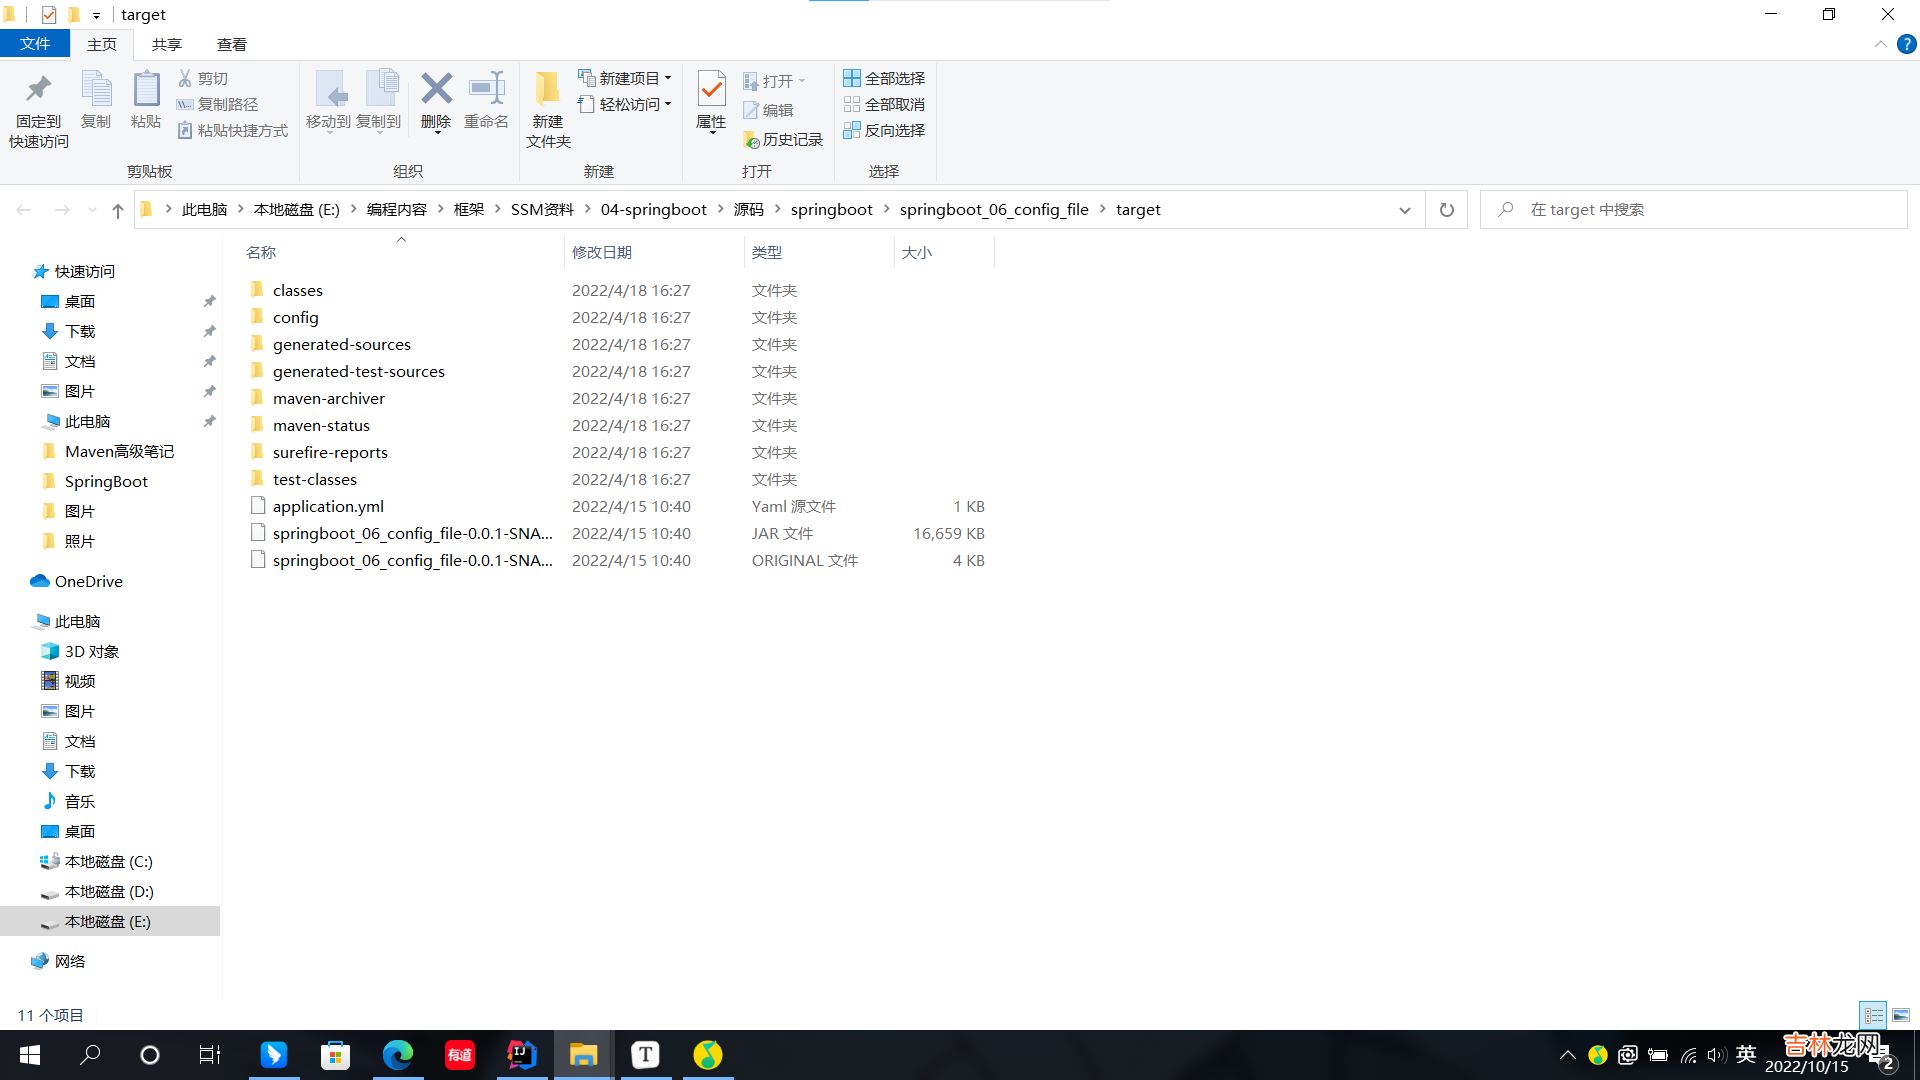Open the 文件 menu
Screen dimensions: 1920x1080
click(x=35, y=44)
